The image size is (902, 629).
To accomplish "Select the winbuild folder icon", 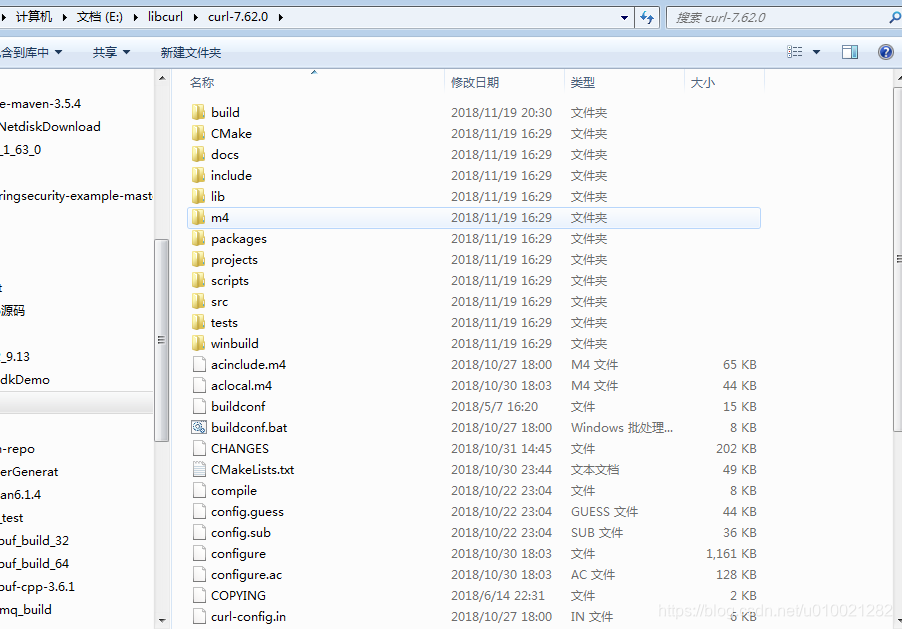I will 198,344.
